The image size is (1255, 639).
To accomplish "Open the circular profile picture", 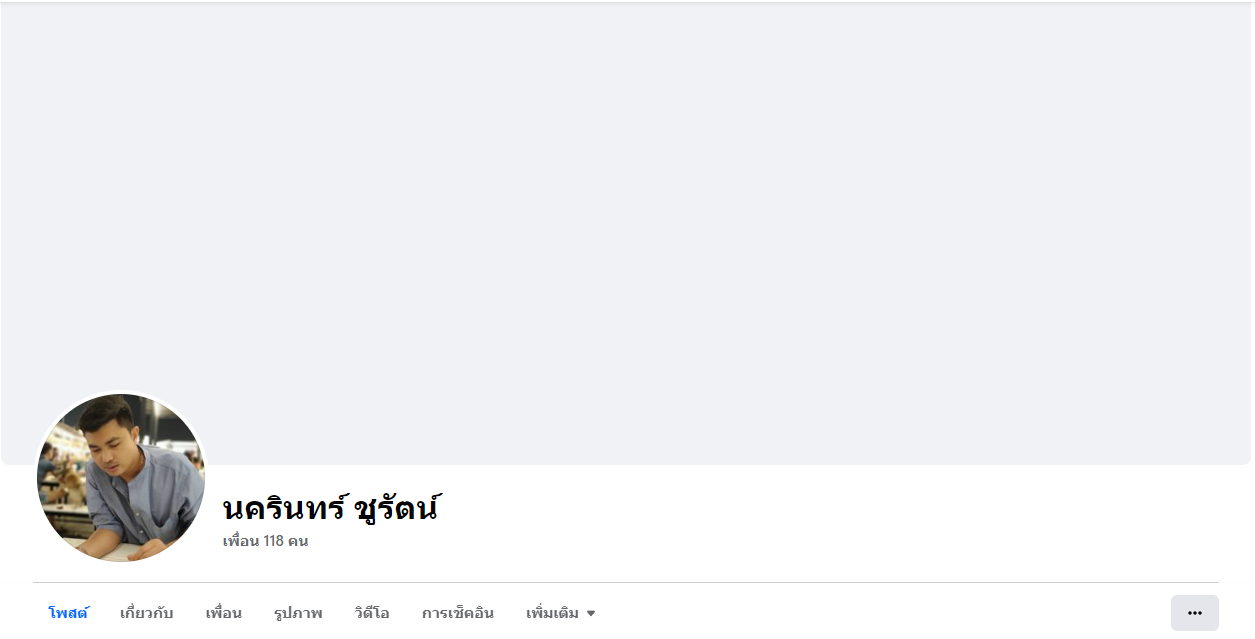I will 121,478.
